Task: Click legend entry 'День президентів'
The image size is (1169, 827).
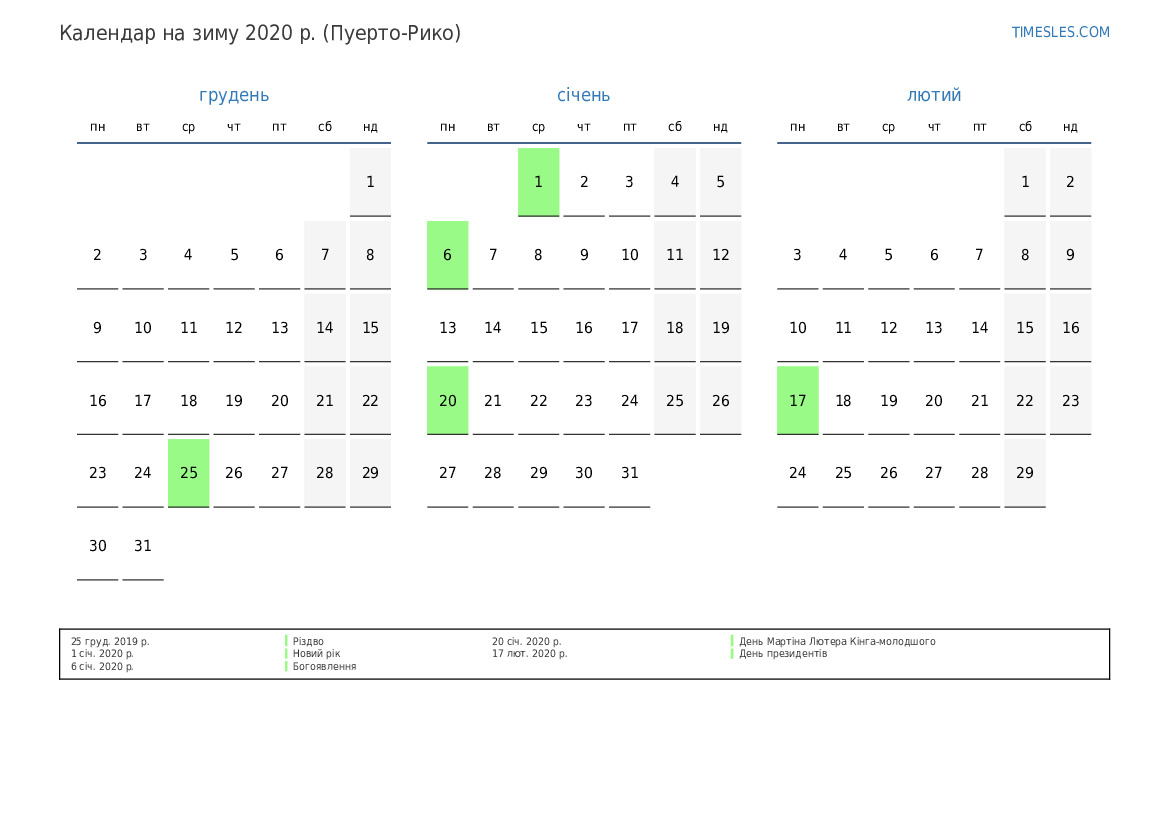Action: point(783,654)
